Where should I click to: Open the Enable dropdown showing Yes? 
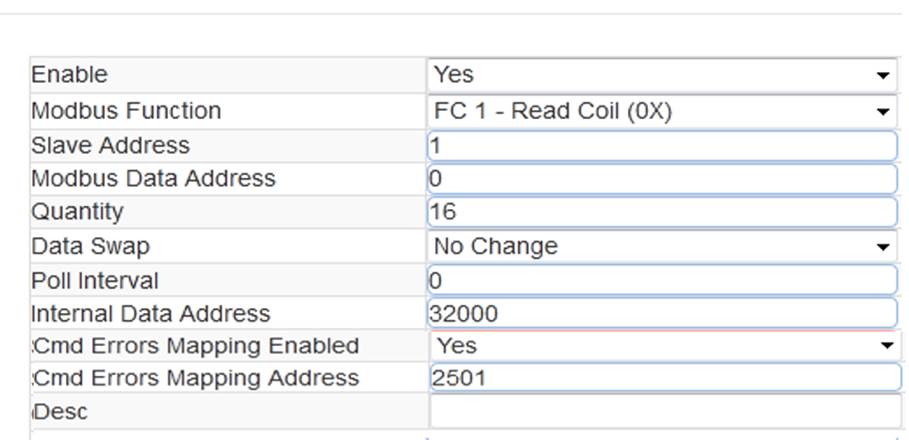[662, 75]
